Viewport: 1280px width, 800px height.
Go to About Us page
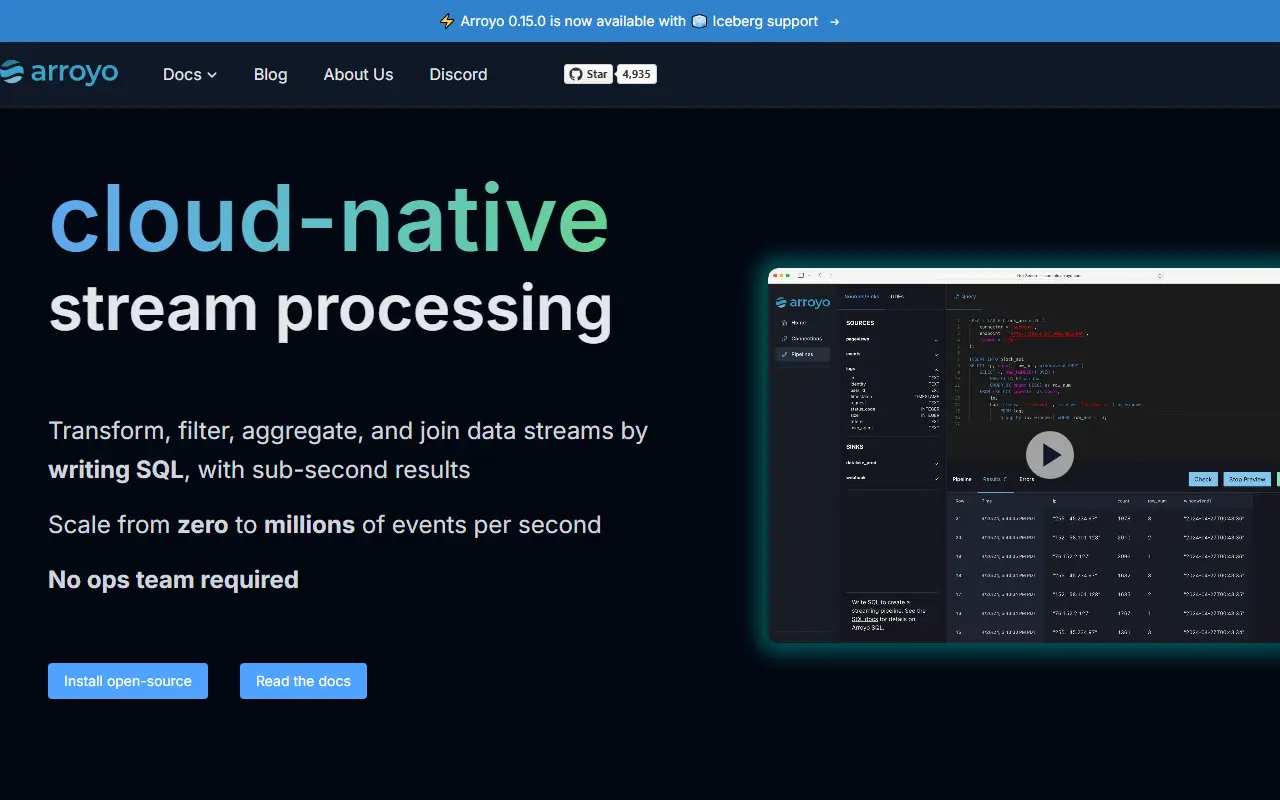(358, 74)
